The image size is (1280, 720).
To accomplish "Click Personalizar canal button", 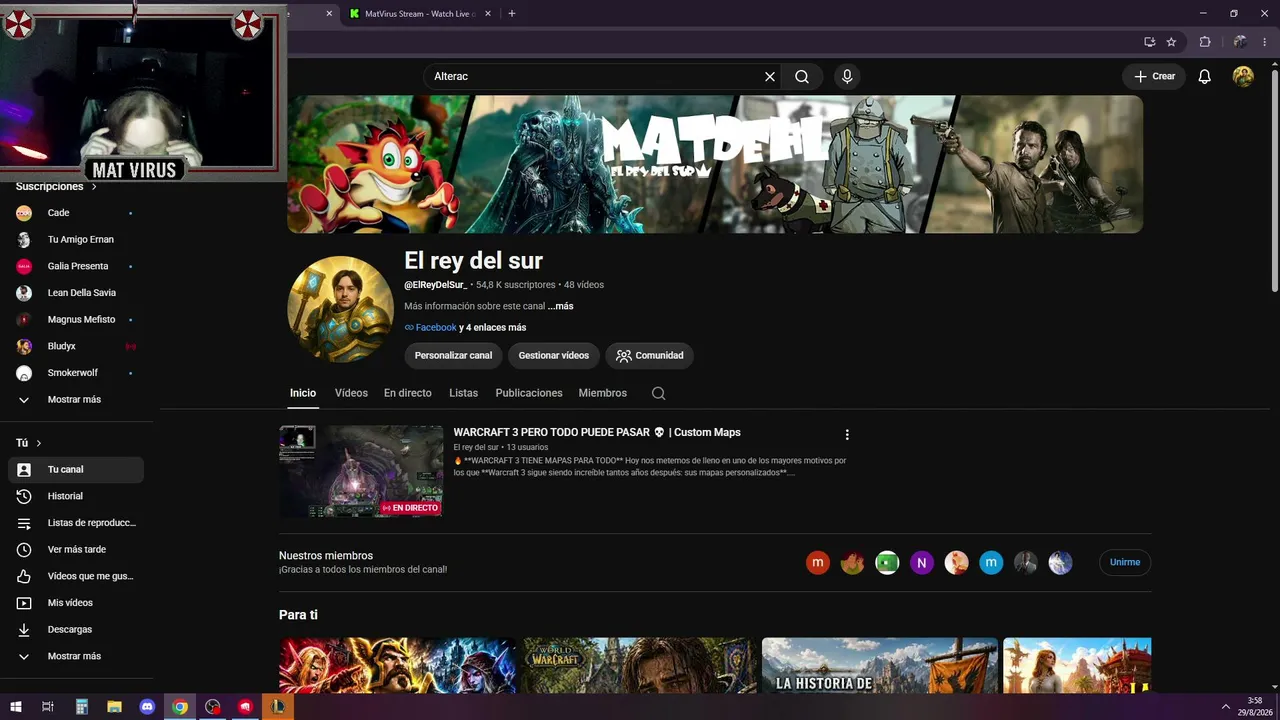I will coord(453,355).
